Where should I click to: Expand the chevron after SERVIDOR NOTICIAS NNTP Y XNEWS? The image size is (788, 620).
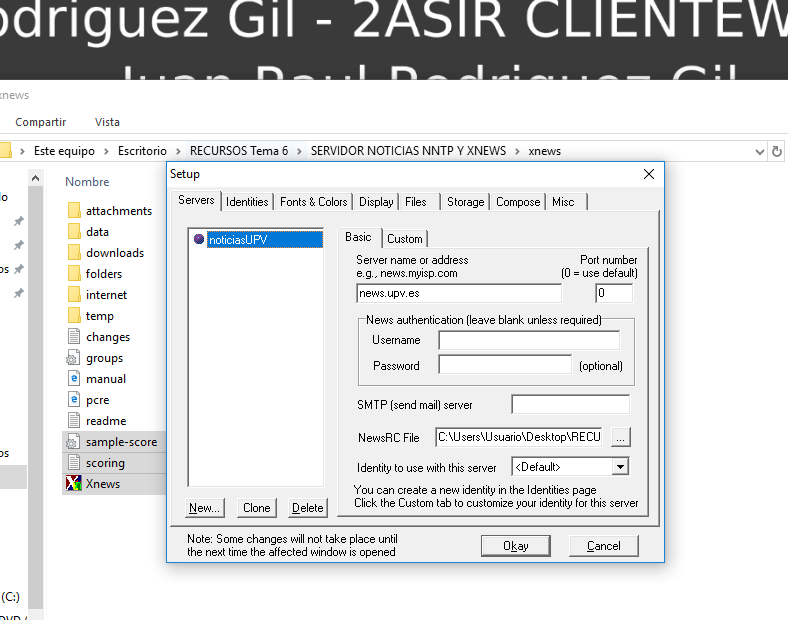pos(517,151)
